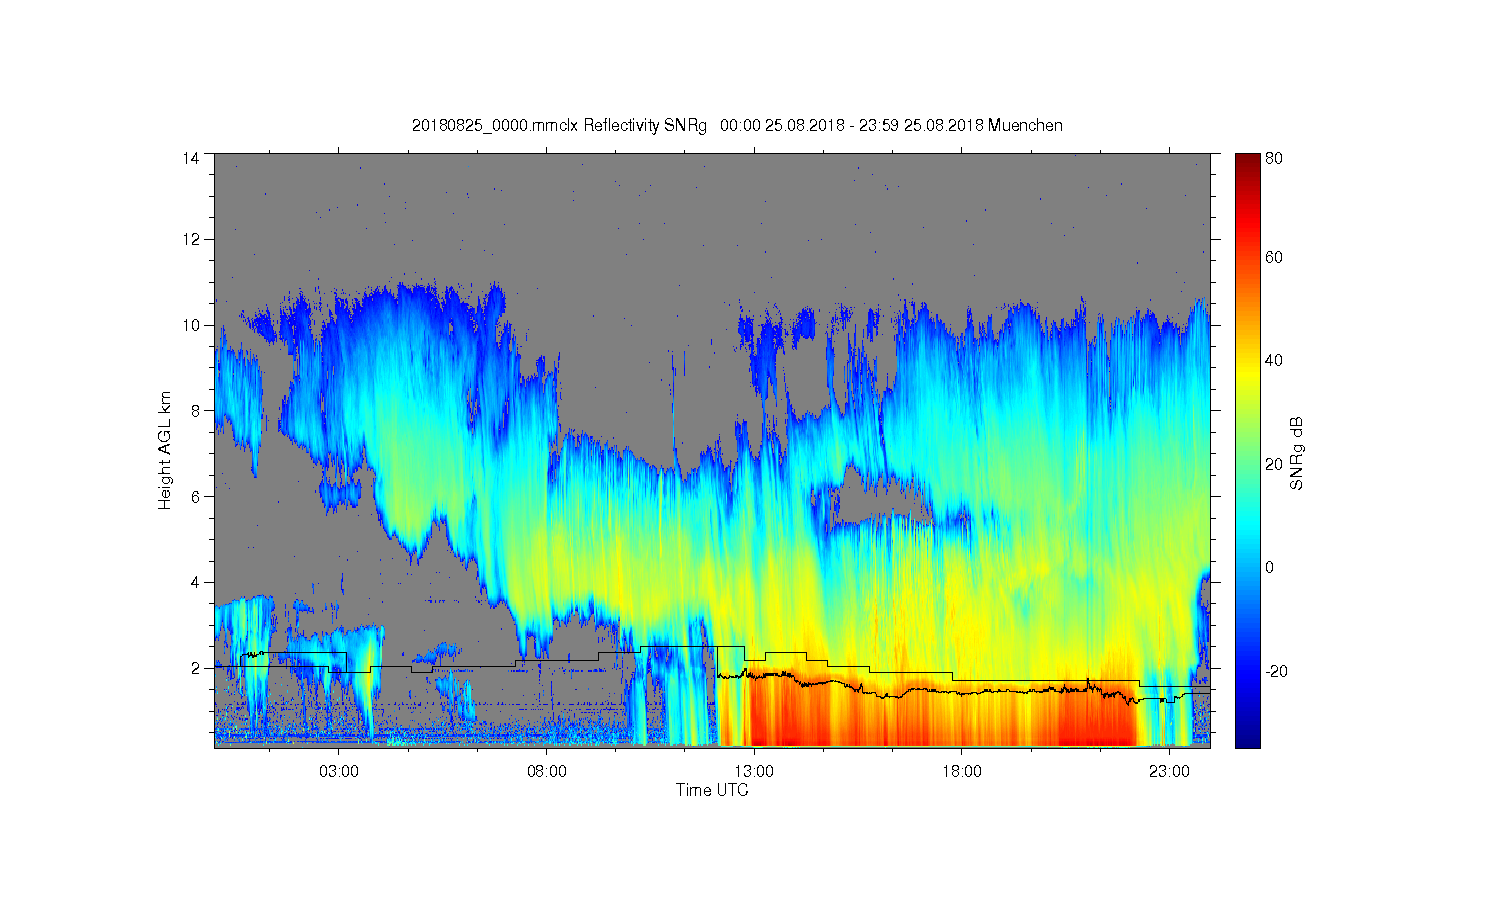Select the 8 km height tick label
The image size is (1500, 900).
[195, 410]
